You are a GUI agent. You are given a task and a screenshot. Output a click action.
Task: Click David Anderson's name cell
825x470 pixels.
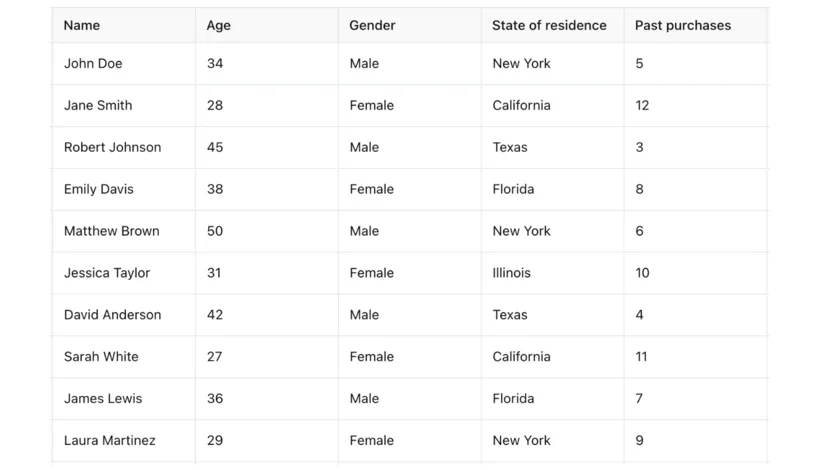[x=112, y=315]
